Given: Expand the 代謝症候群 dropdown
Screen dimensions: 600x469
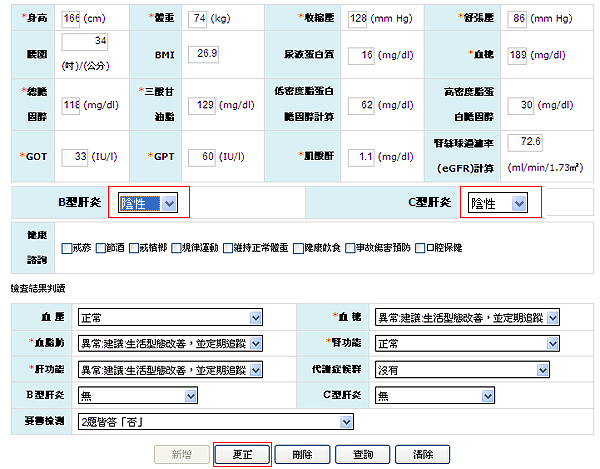Looking at the screenshot, I should (465, 369).
